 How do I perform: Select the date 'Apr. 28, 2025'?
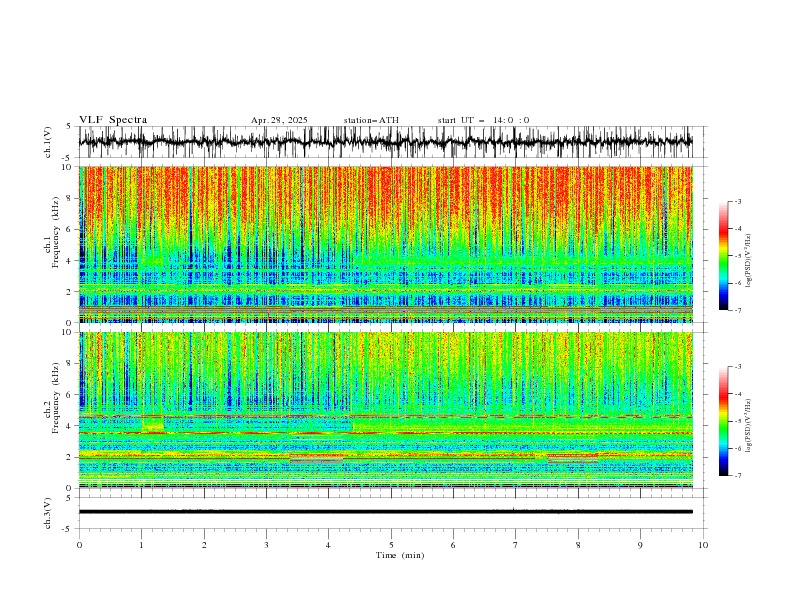point(279,120)
